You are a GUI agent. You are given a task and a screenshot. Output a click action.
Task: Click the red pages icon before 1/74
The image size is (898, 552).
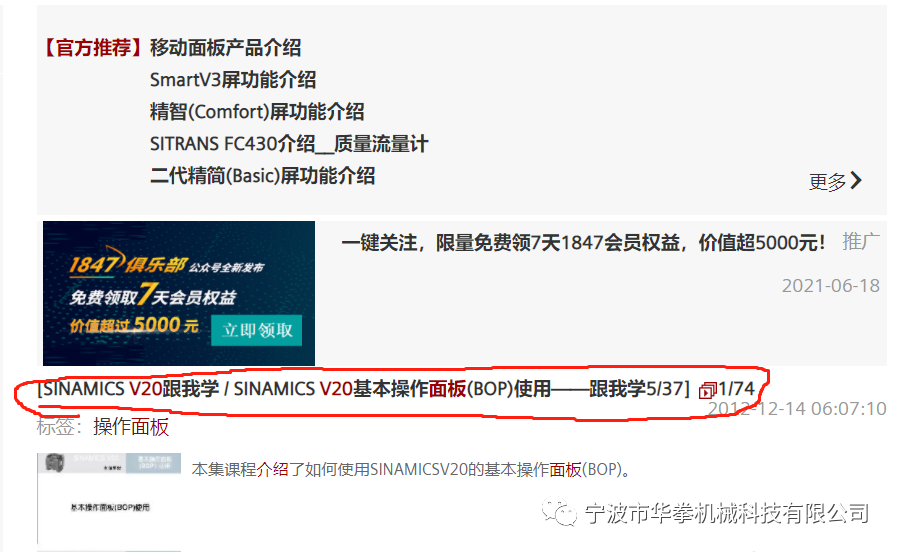[707, 391]
